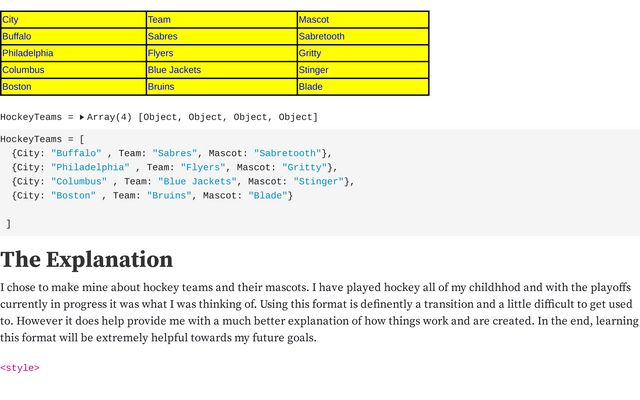Click the Blade mascot cell
Screen dimensions: 640x400
362,87
